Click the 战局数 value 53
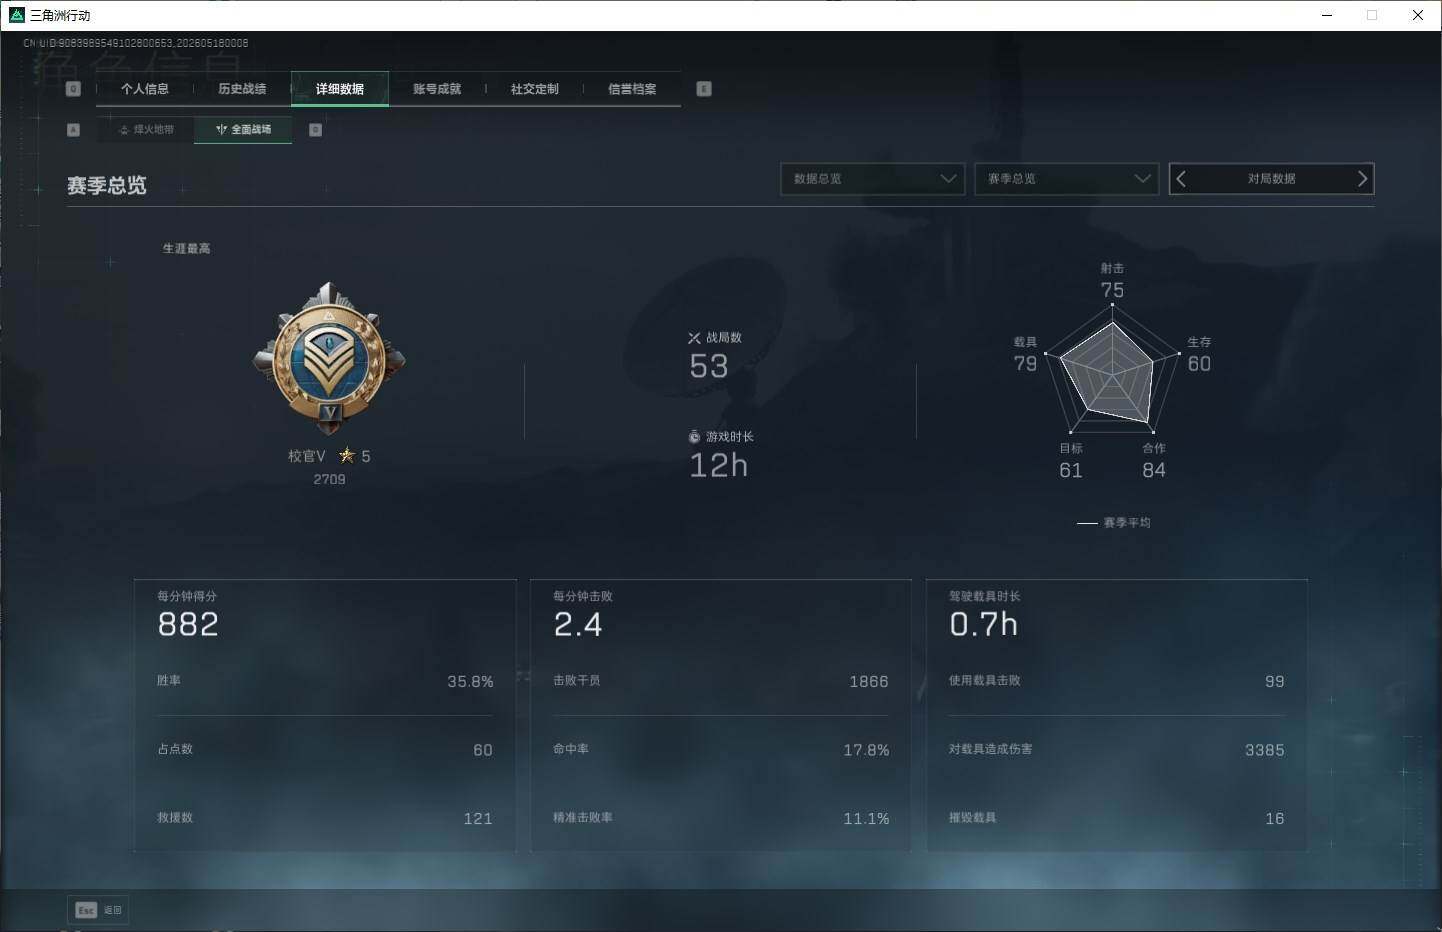 click(709, 367)
